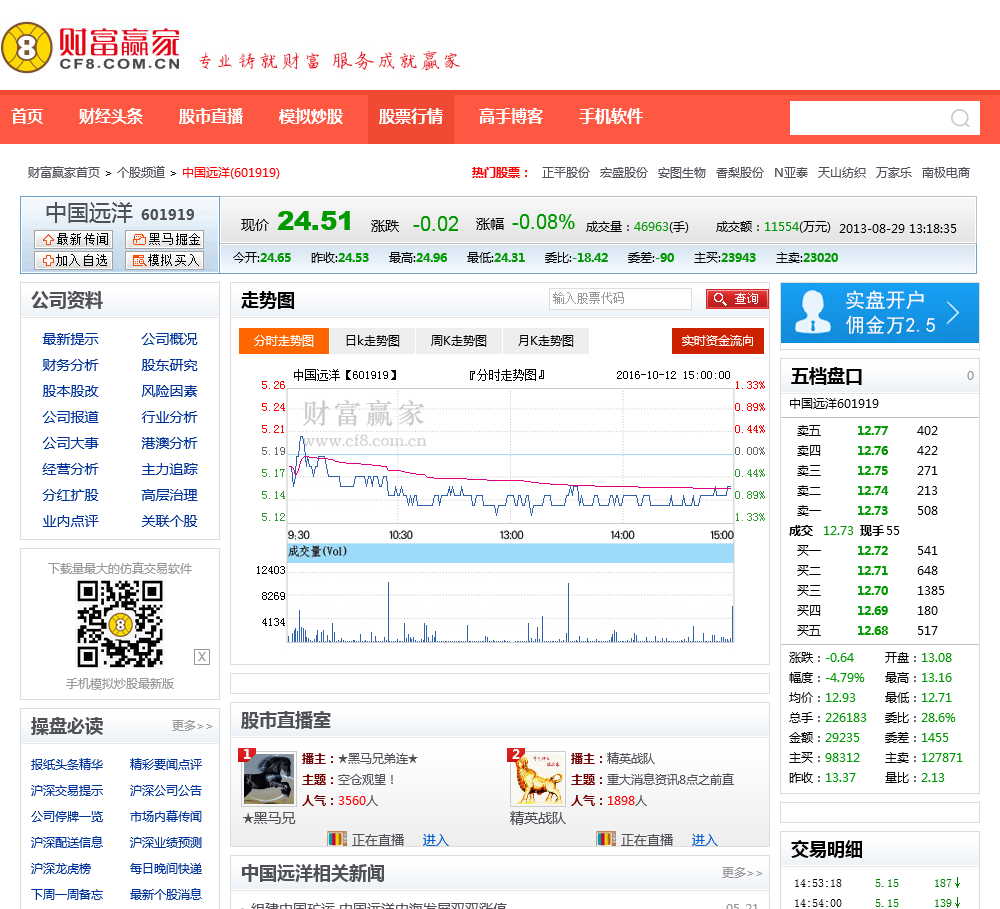Open 沪深龙虎榜 link
The image size is (1000, 909).
[61, 868]
